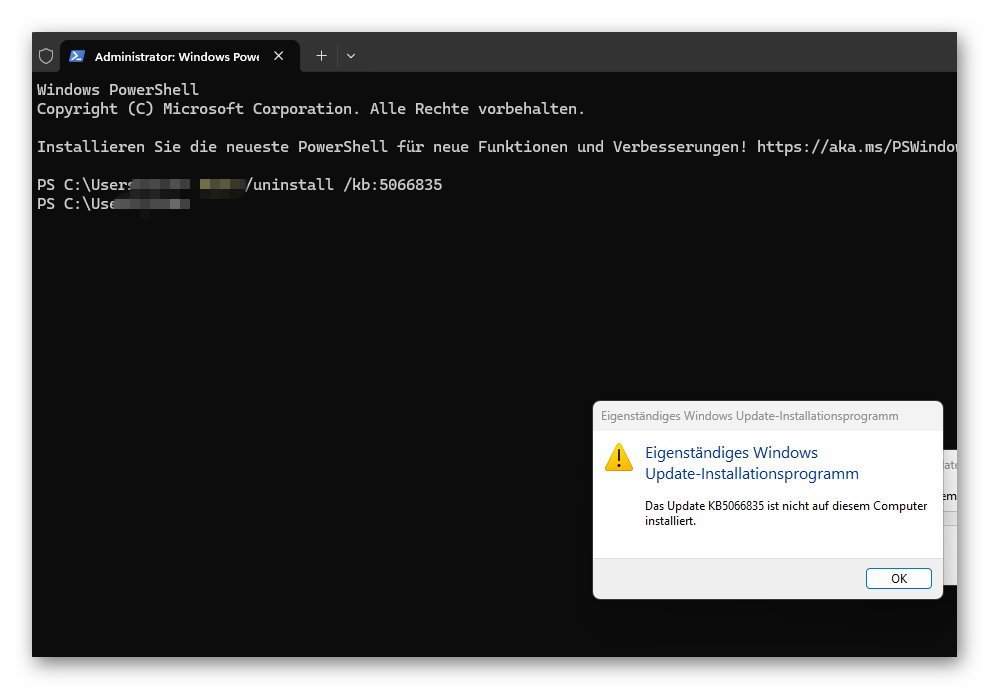989x689 pixels.
Task: Close the Administrator PowerShell tab
Action: (x=278, y=56)
